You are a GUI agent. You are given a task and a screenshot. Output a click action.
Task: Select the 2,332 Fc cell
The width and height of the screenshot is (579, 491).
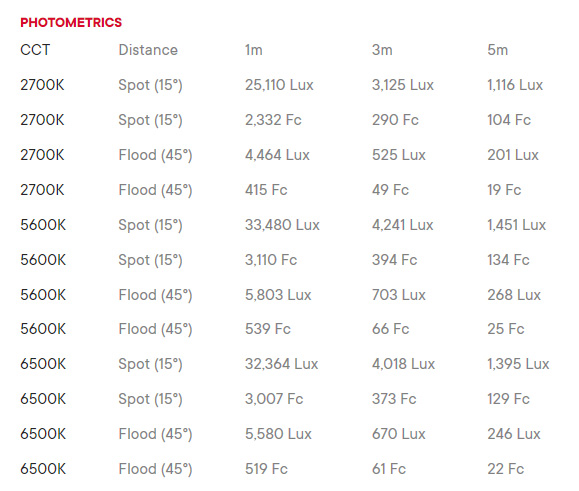pos(273,120)
